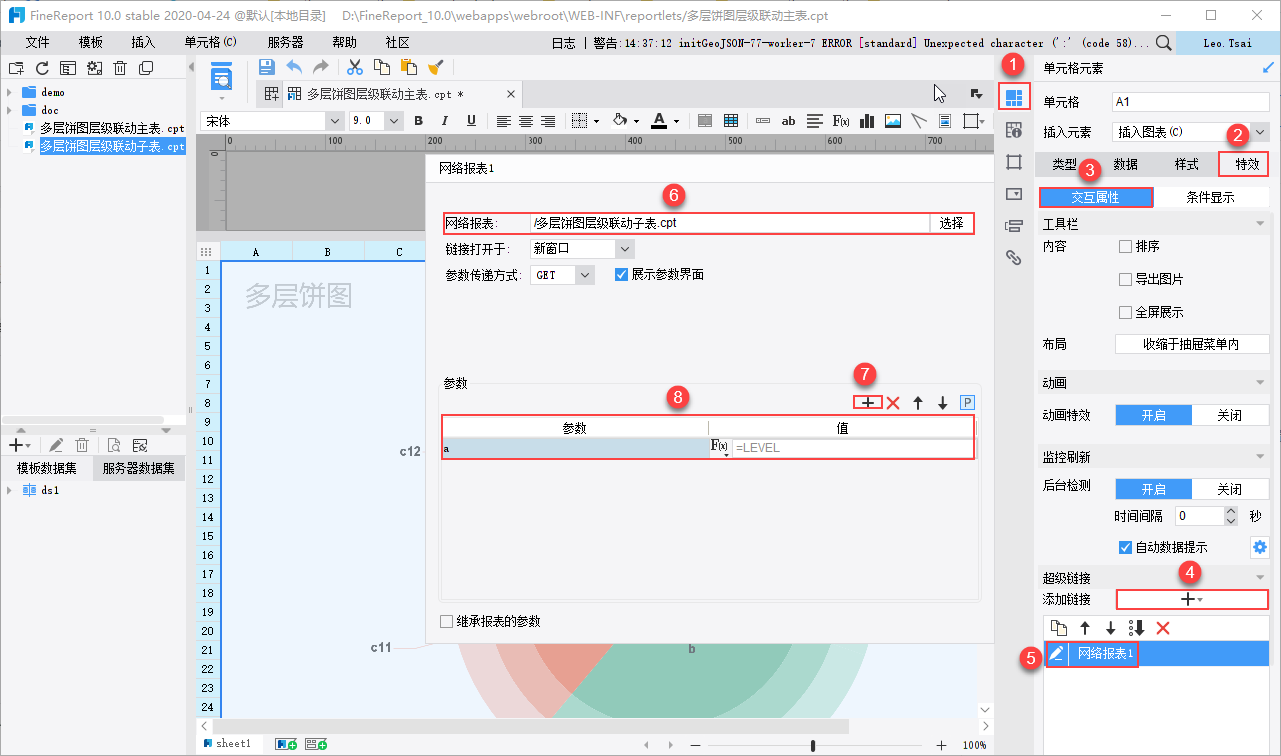Click the redo arrow icon
This screenshot has height=756, width=1281.
pos(320,67)
